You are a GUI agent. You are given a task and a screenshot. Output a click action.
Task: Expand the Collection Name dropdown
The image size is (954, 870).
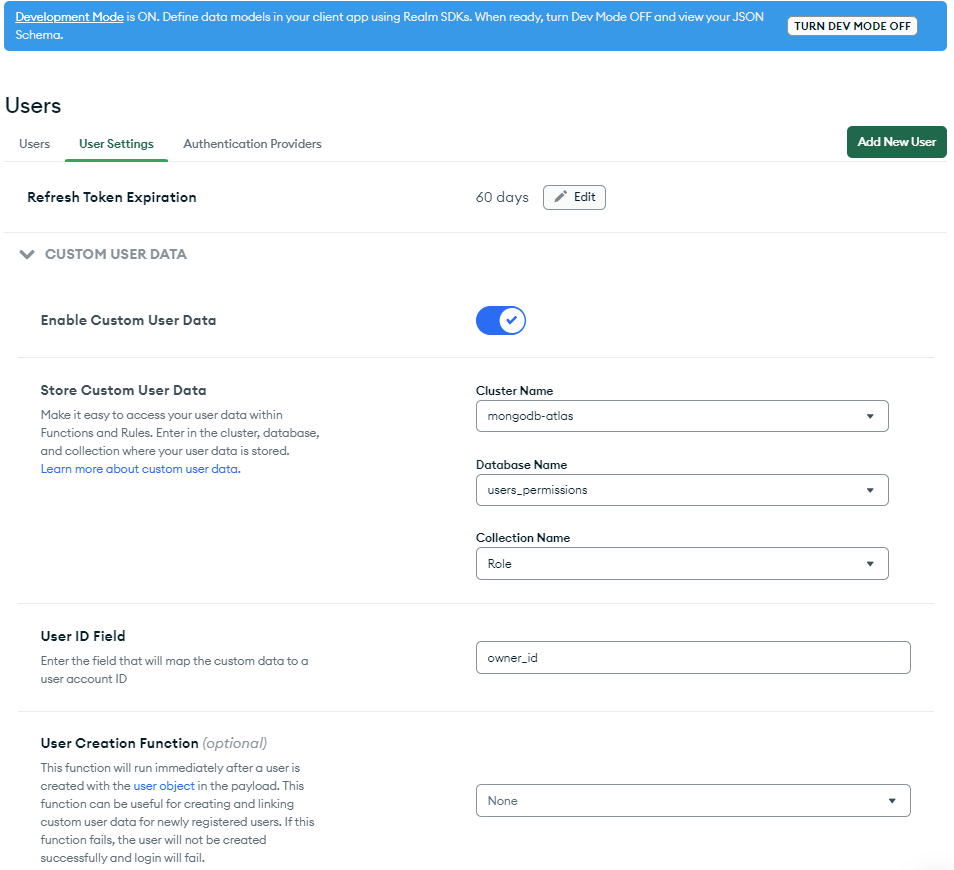click(x=681, y=564)
